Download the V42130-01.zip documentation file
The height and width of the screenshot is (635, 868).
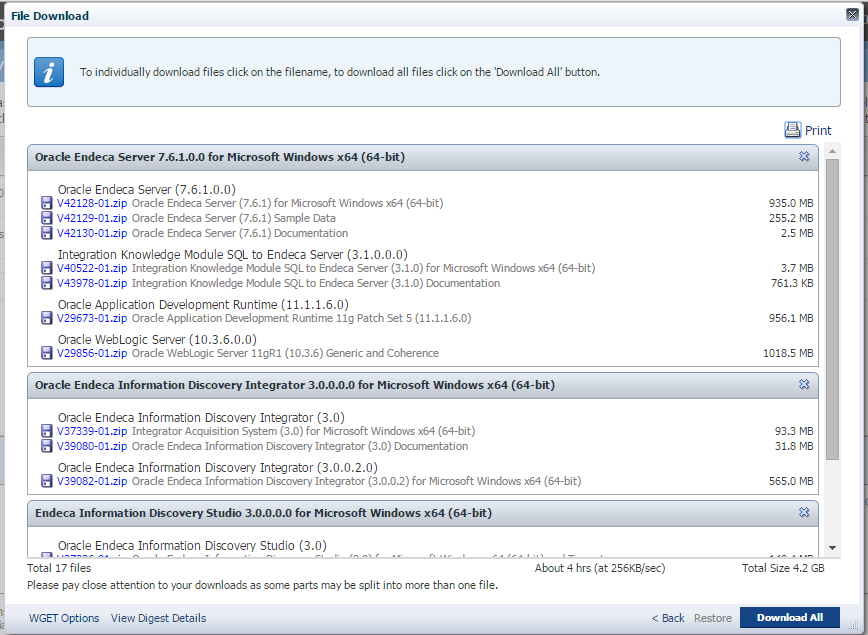coord(92,233)
